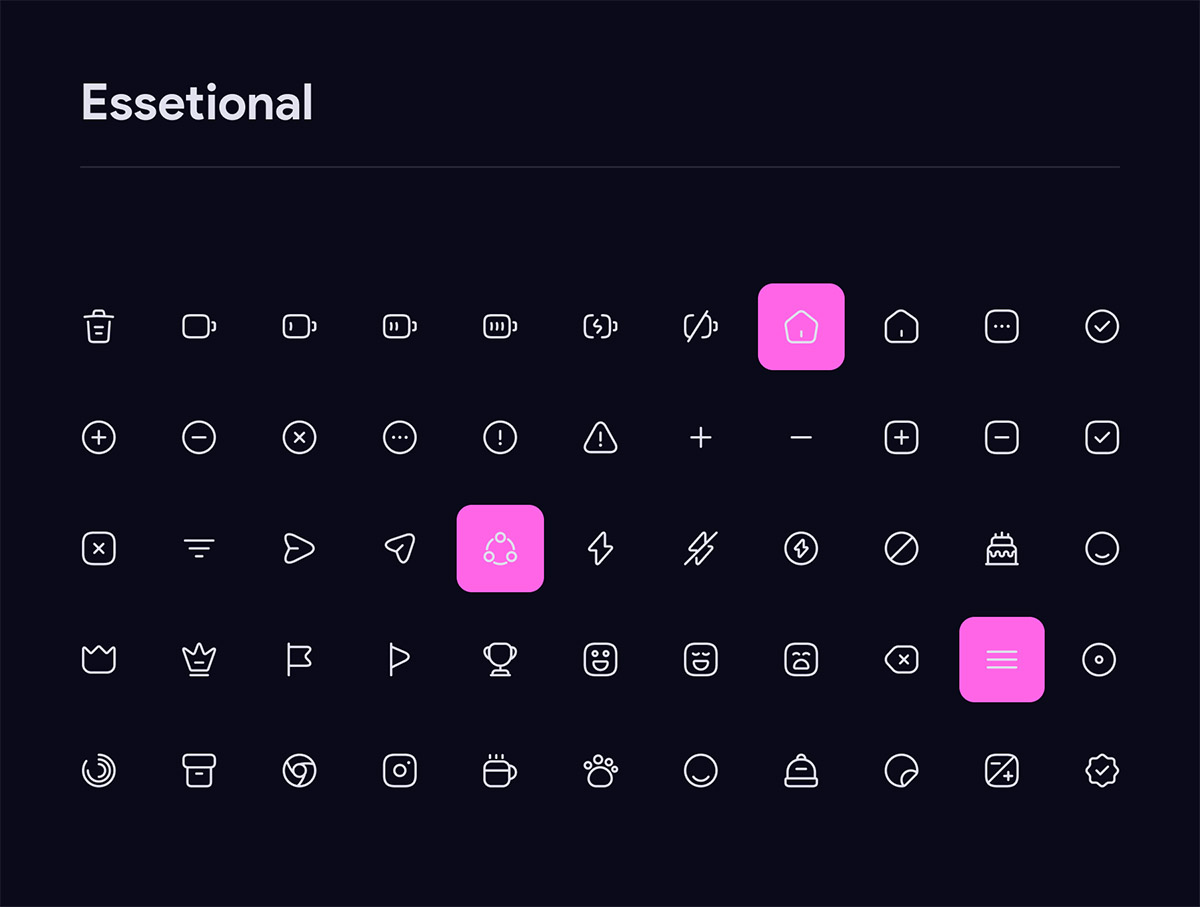Select the service bell icon

point(801,770)
